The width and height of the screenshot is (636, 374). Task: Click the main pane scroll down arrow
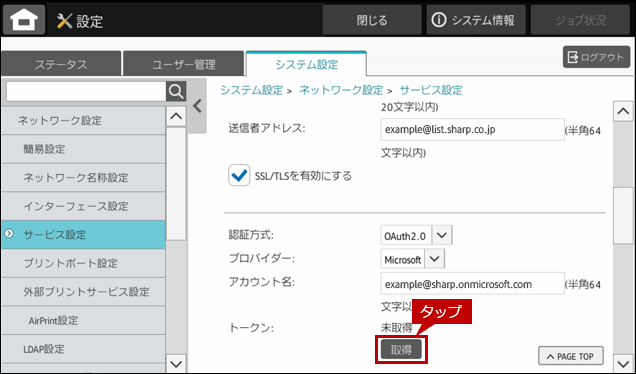tap(623, 363)
